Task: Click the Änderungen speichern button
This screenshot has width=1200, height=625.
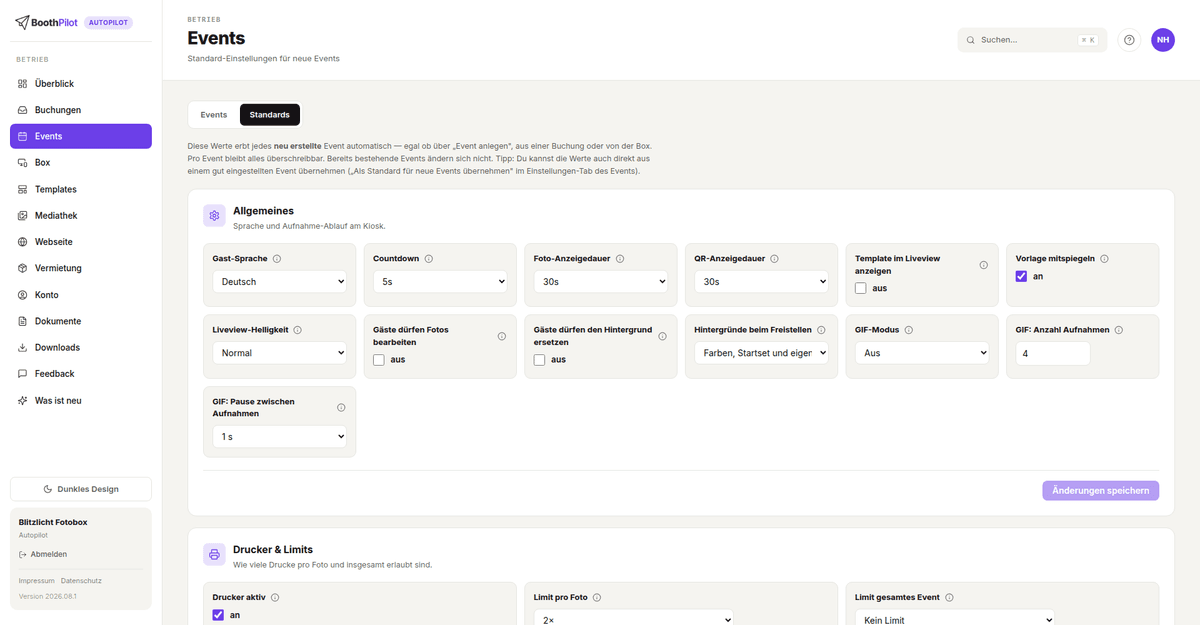Action: point(1101,490)
